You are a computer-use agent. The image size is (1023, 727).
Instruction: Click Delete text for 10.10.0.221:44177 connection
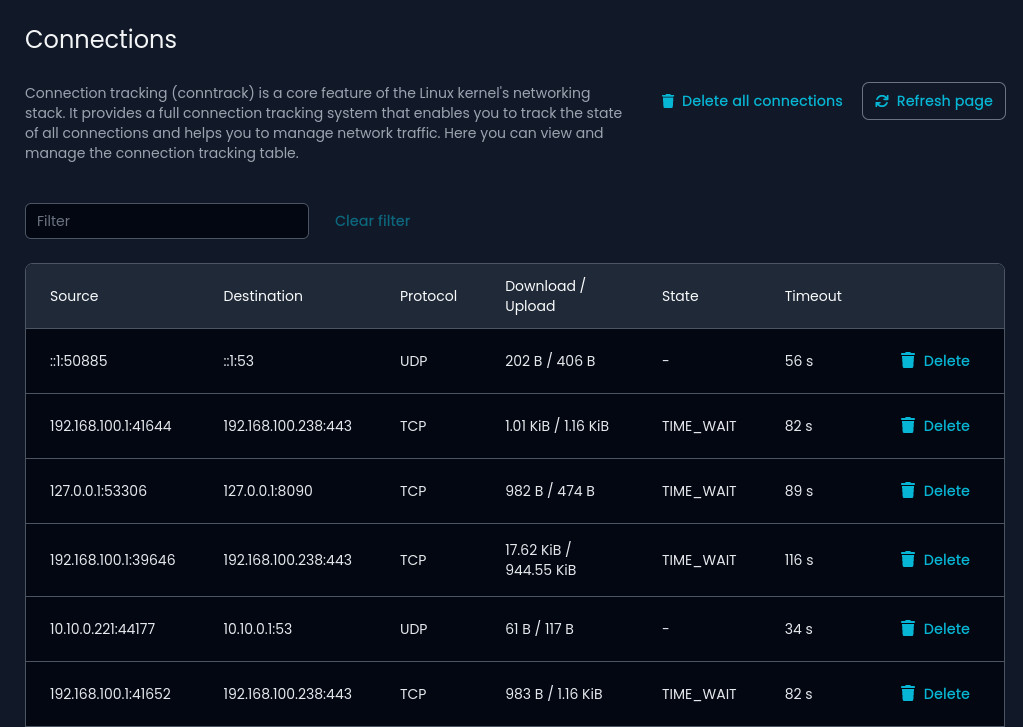tap(947, 629)
